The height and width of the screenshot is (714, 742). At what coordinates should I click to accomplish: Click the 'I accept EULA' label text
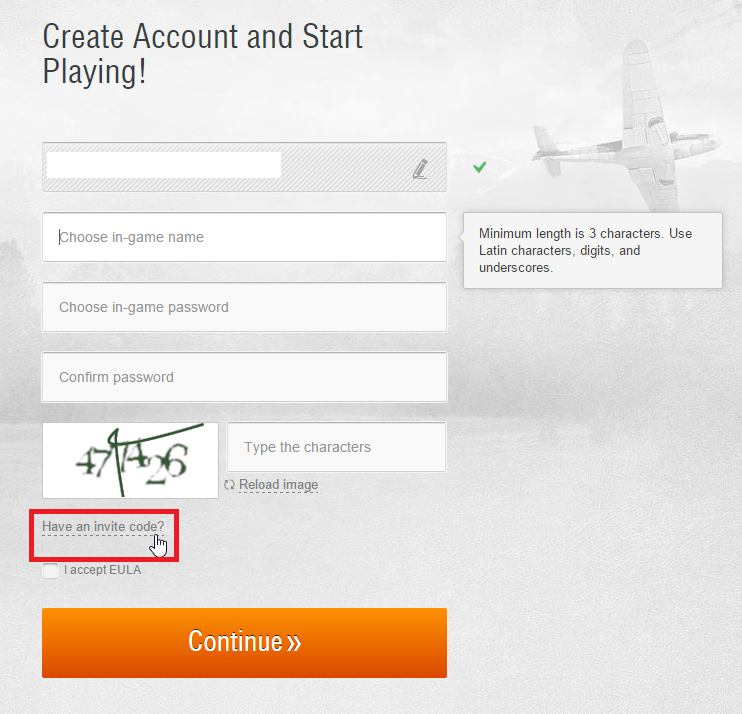[102, 570]
